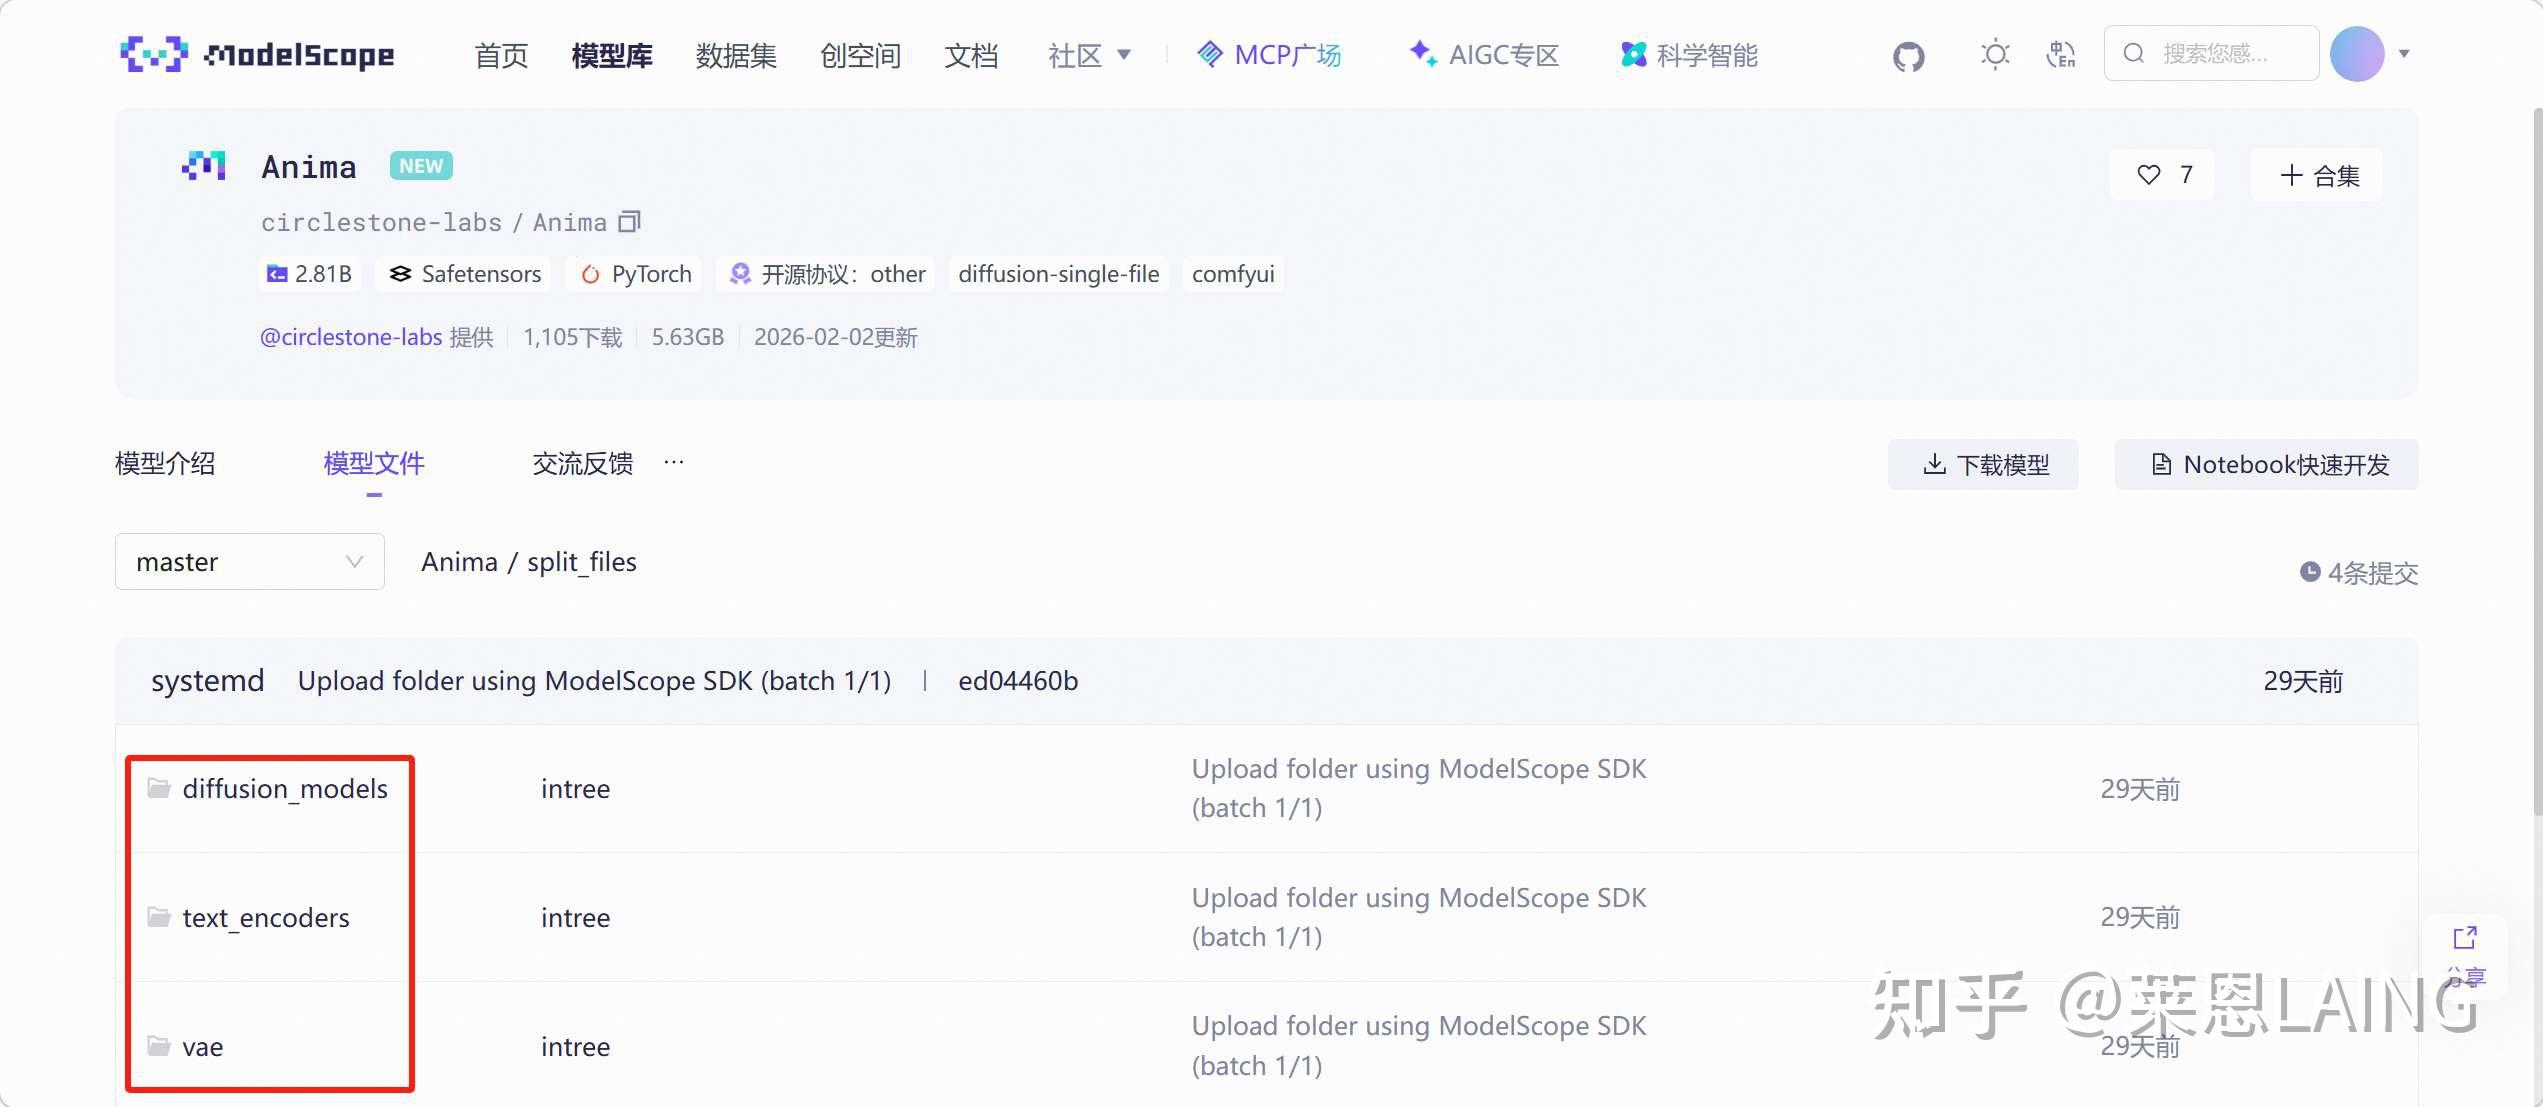2543x1107 pixels.
Task: Switch to the 模型介绍 tab
Action: 165,464
